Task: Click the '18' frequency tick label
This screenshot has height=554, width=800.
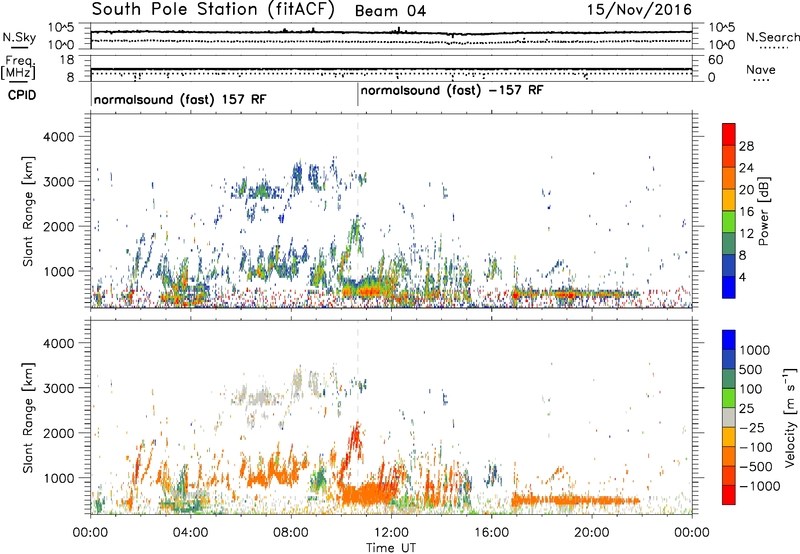Action: point(67,60)
